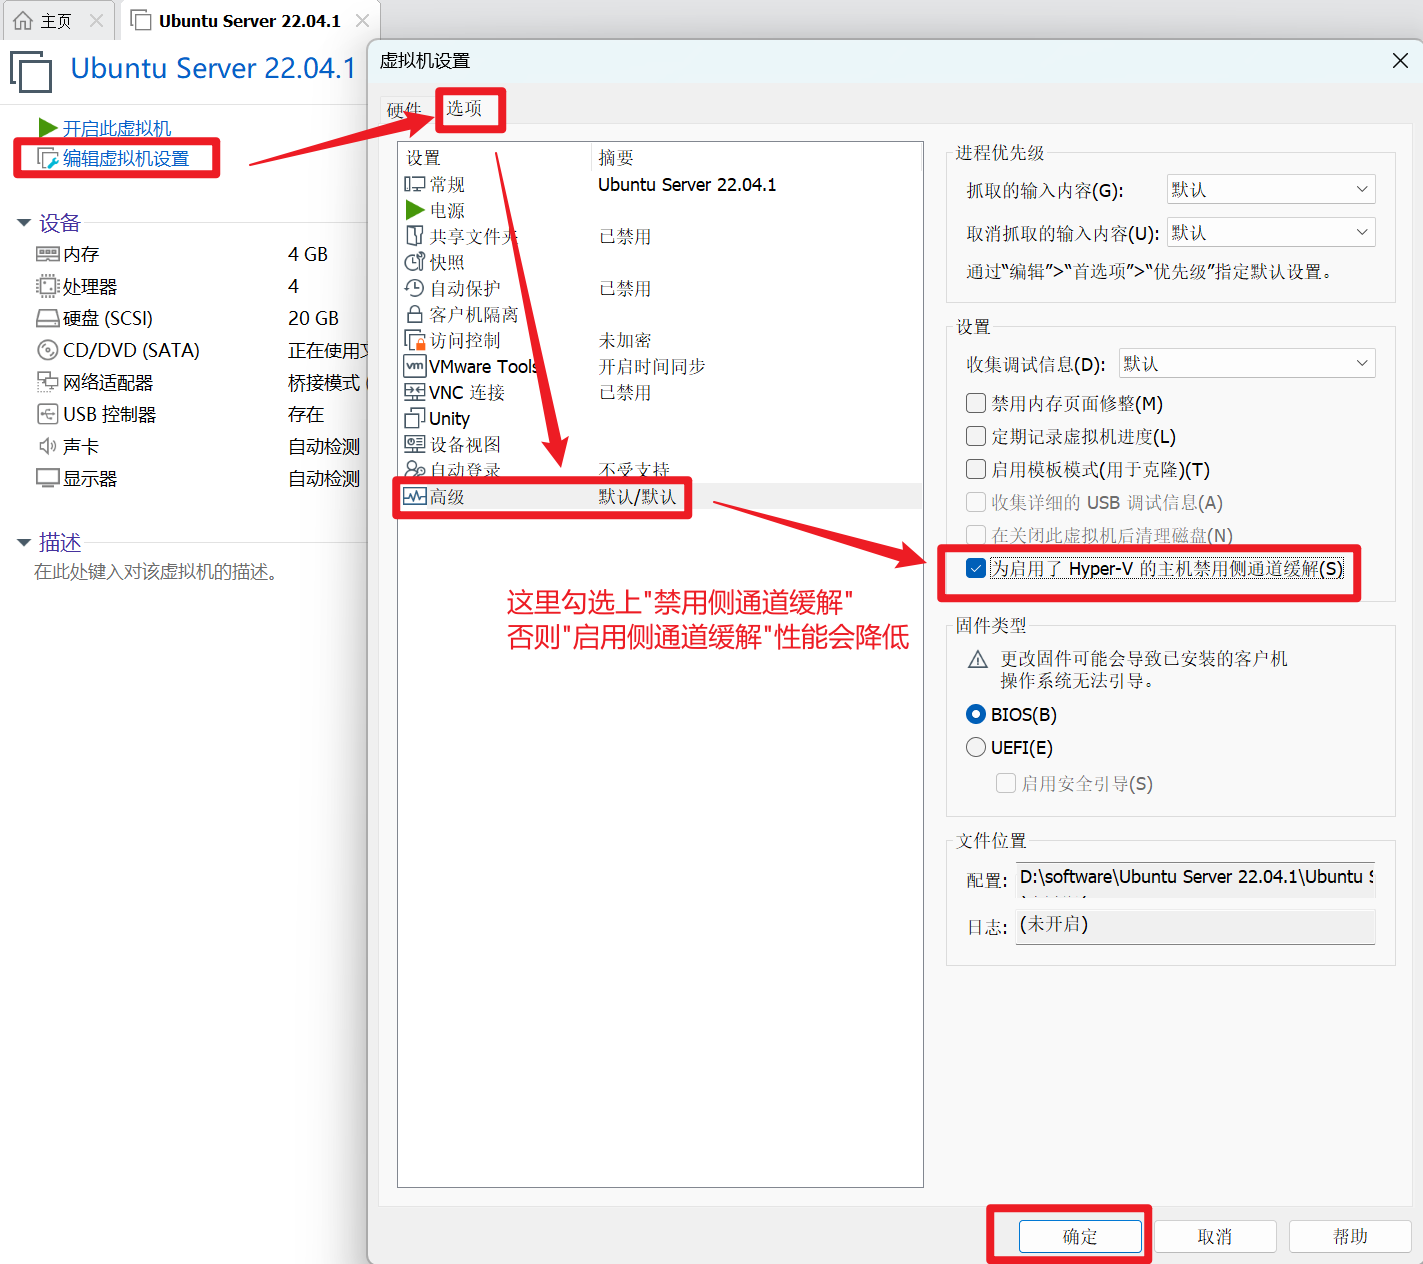Switch to the 硬件 tab

click(404, 110)
